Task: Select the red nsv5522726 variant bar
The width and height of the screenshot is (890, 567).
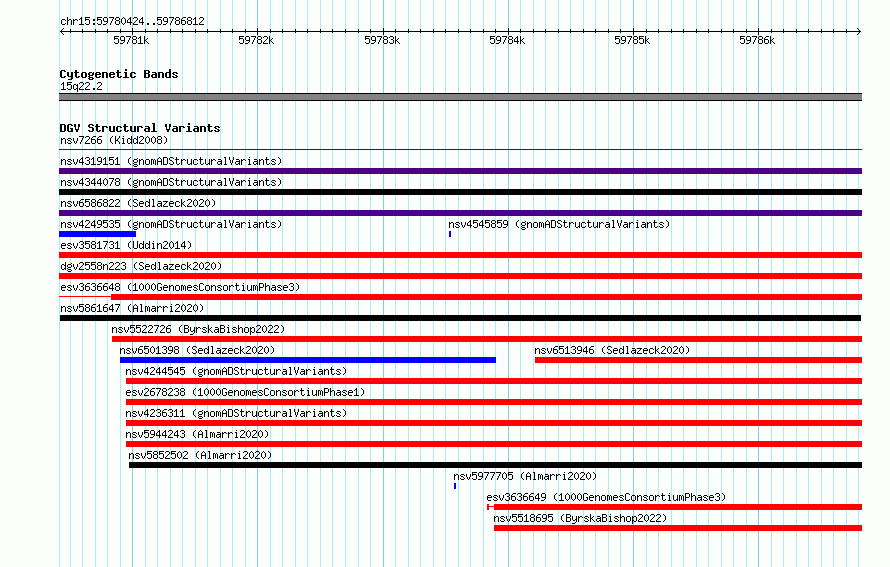Action: click(x=487, y=339)
